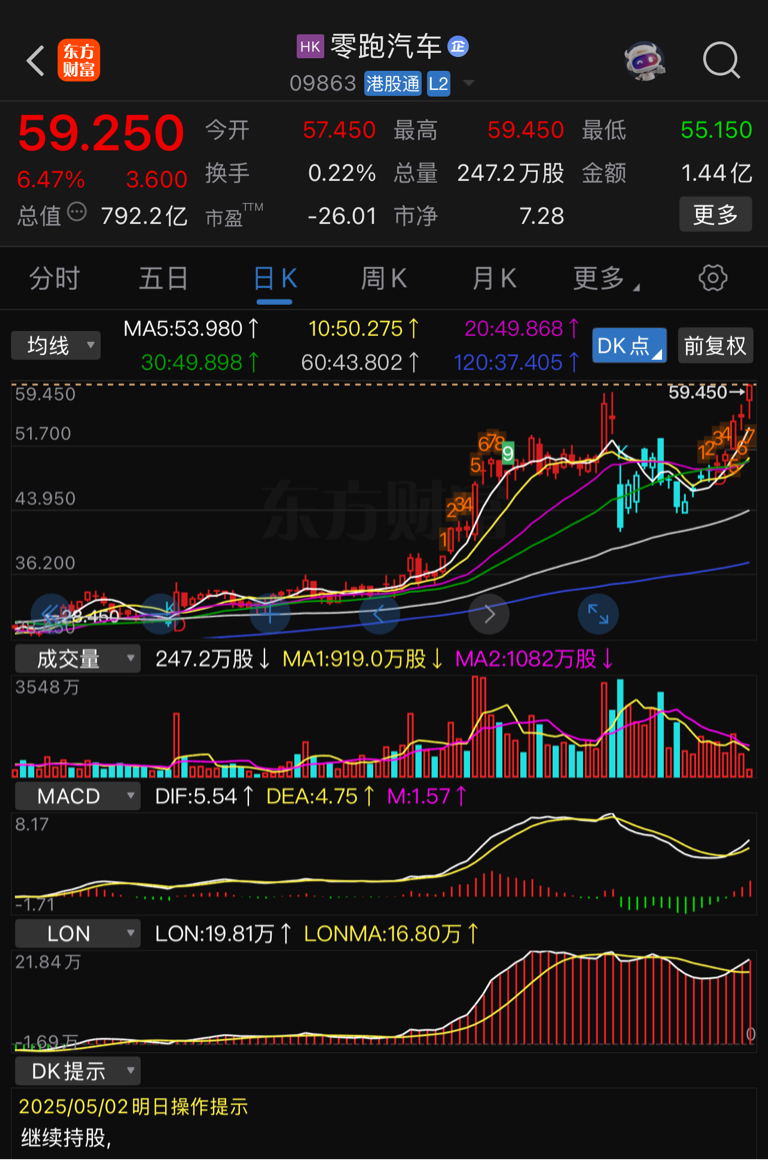Tap the stock code 09863
Viewport: 768px width, 1160px height.
tap(323, 83)
